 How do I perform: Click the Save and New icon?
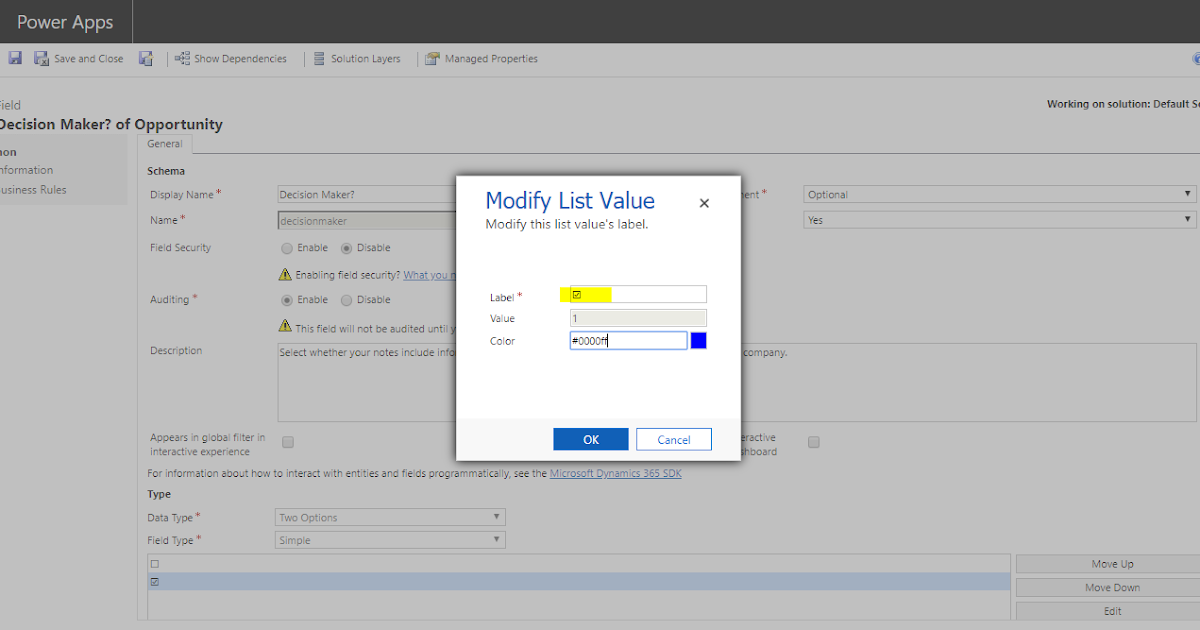click(146, 58)
